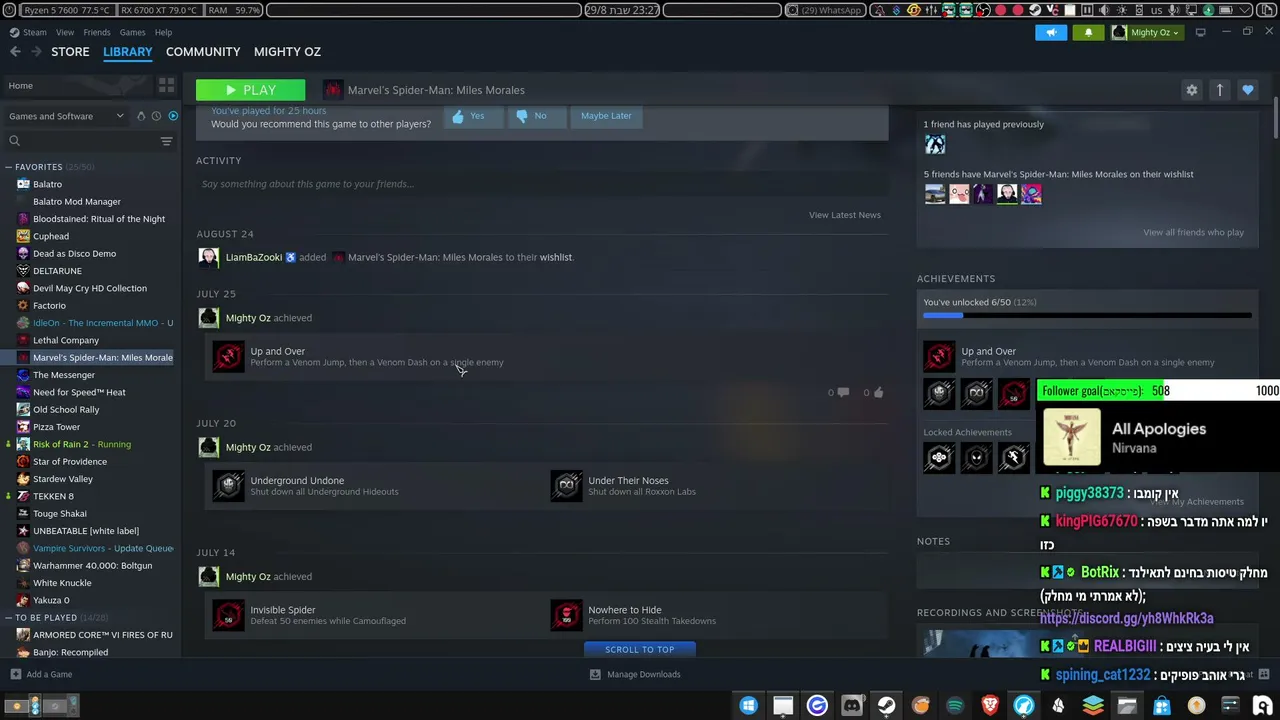The width and height of the screenshot is (1280, 720).
Task: Open Brave browser from the bottom dock
Action: click(990, 706)
